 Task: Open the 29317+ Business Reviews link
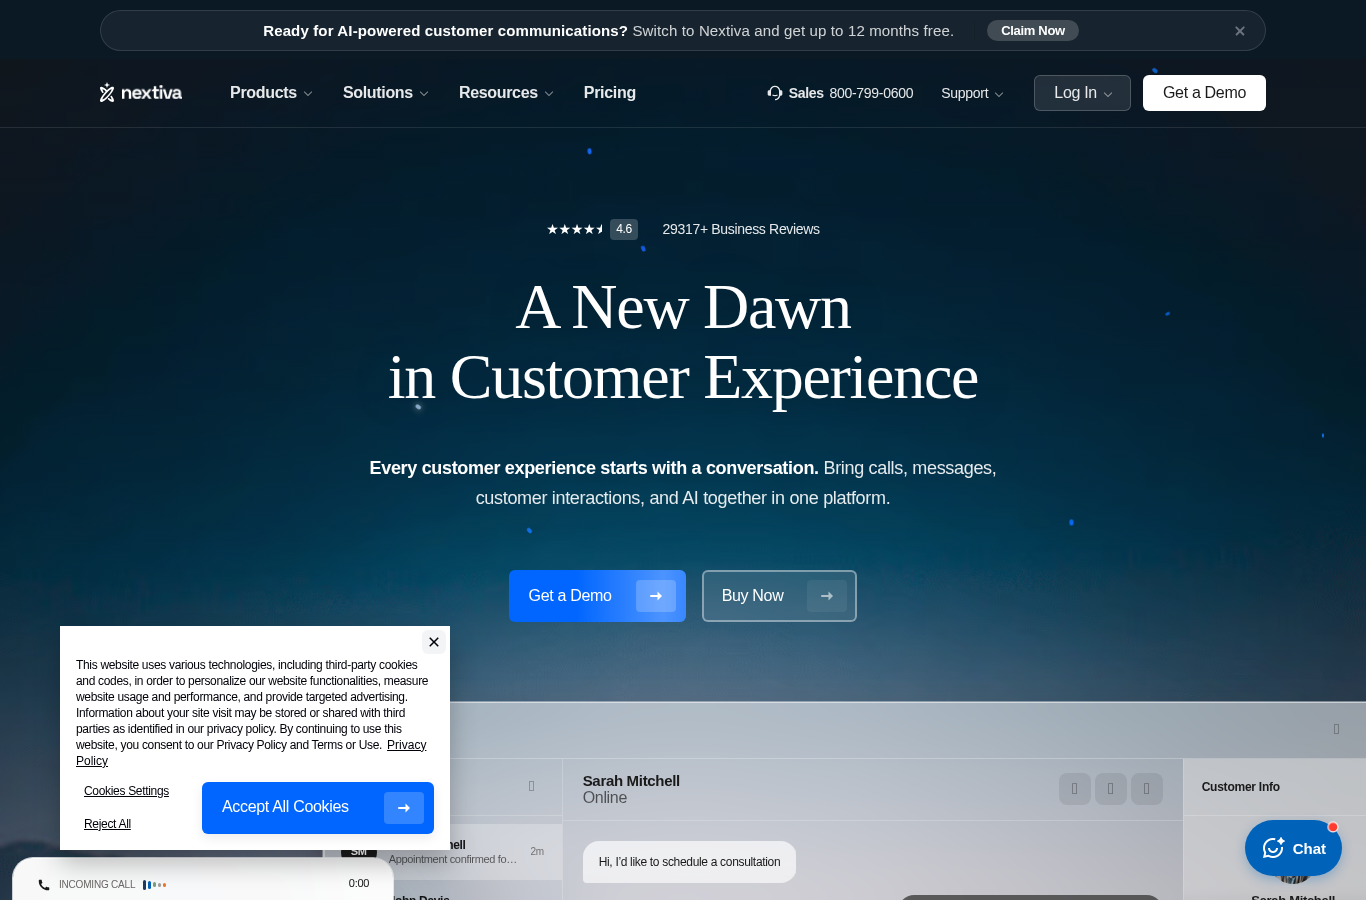tap(741, 229)
